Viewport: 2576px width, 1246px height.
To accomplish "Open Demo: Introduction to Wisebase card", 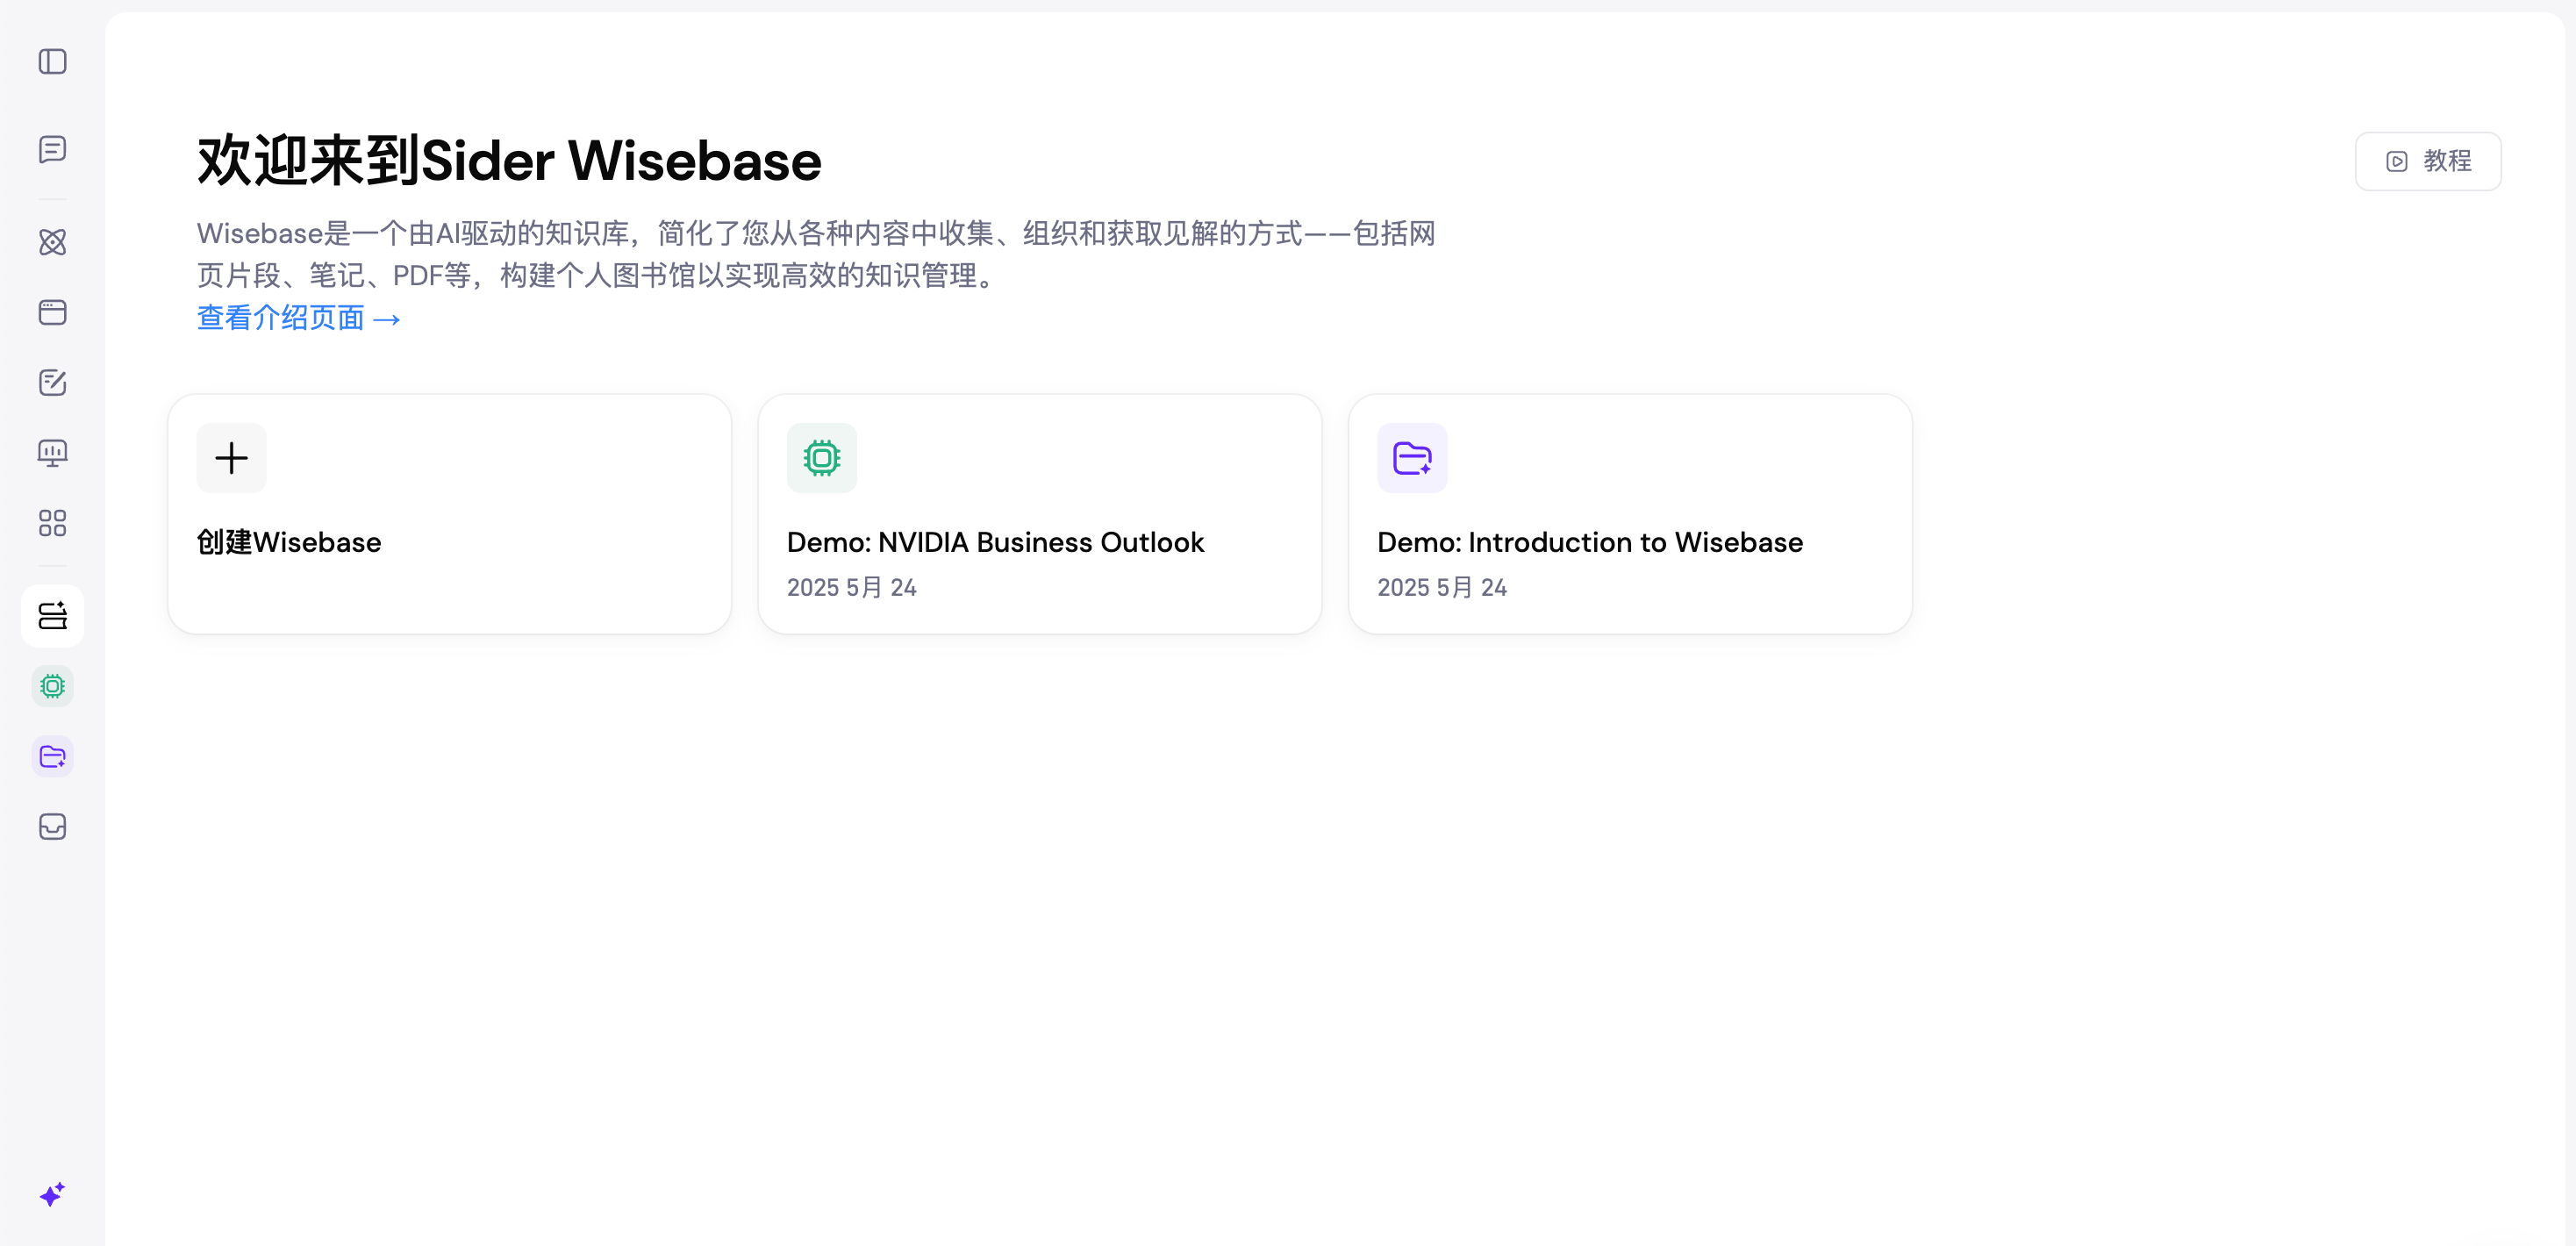I will [1589, 542].
